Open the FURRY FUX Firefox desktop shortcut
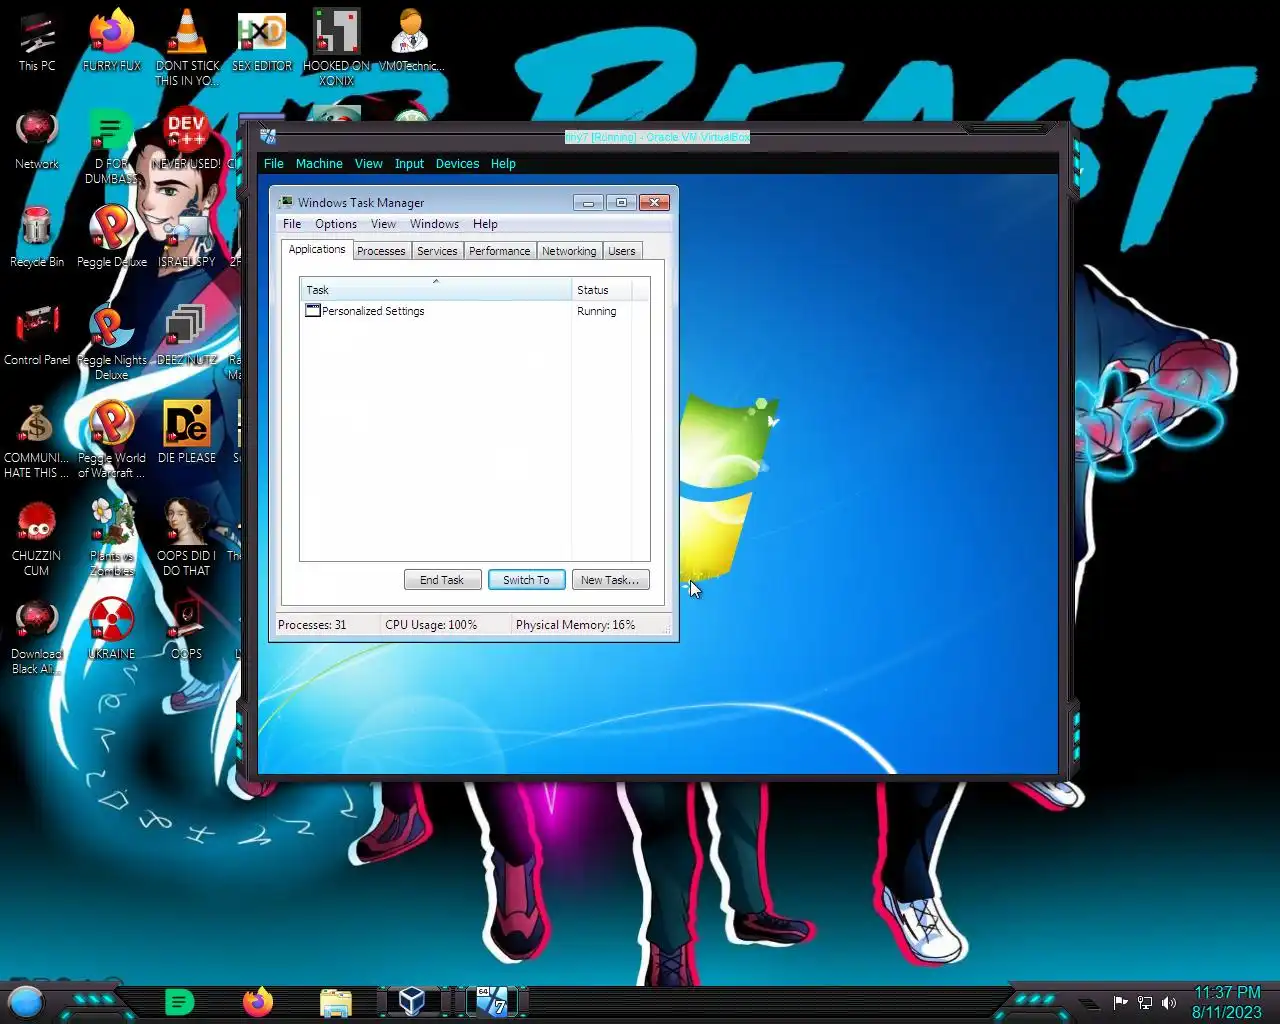Viewport: 1280px width, 1024px height. [112, 41]
